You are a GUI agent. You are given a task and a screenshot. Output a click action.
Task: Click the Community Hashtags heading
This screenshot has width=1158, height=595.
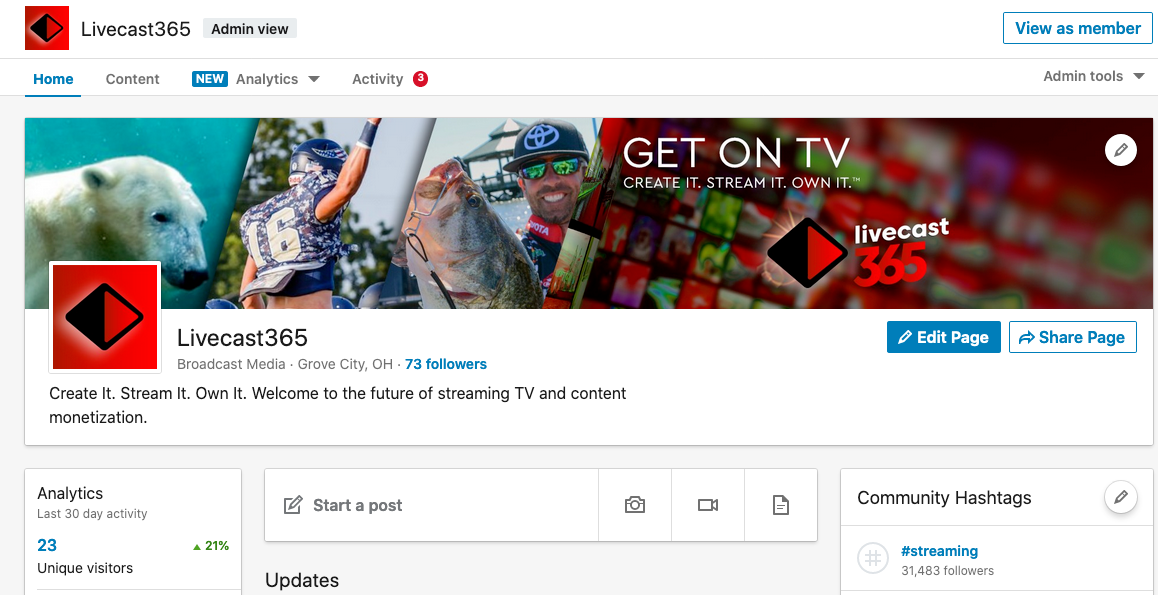(944, 498)
